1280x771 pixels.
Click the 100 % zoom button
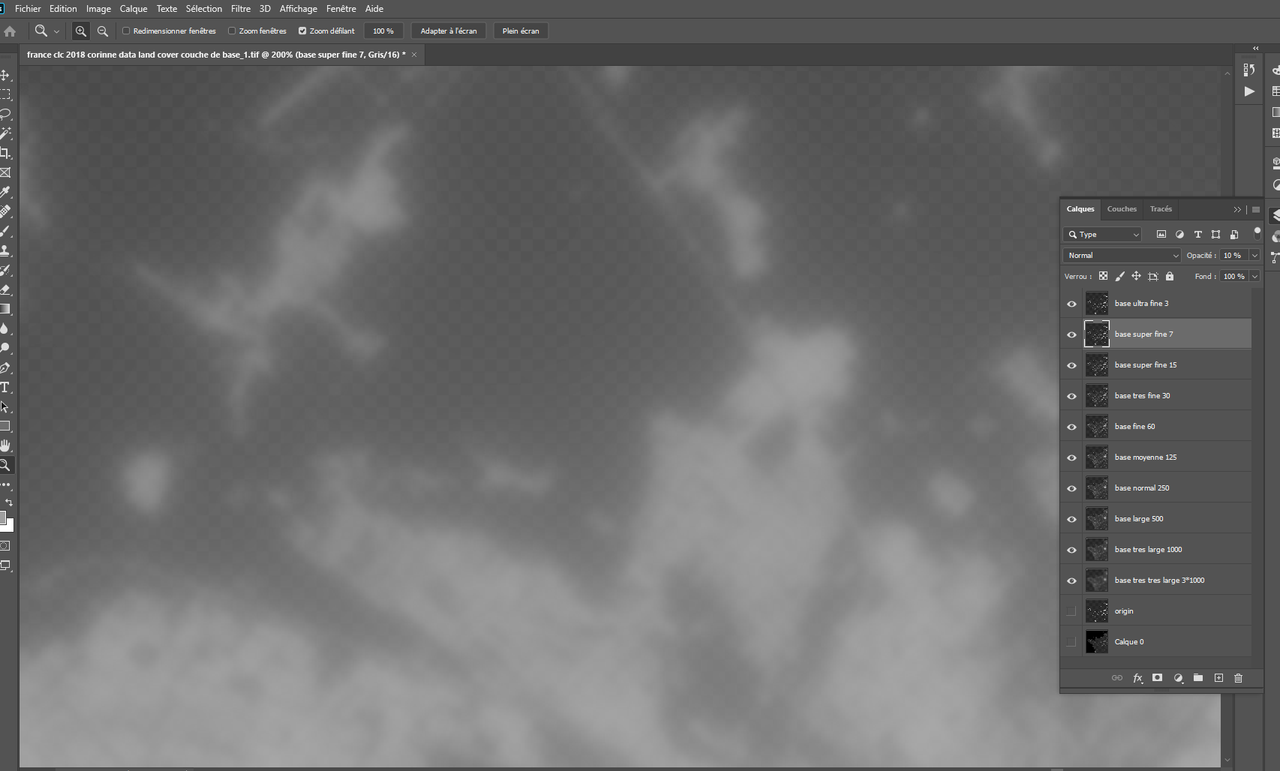point(383,31)
